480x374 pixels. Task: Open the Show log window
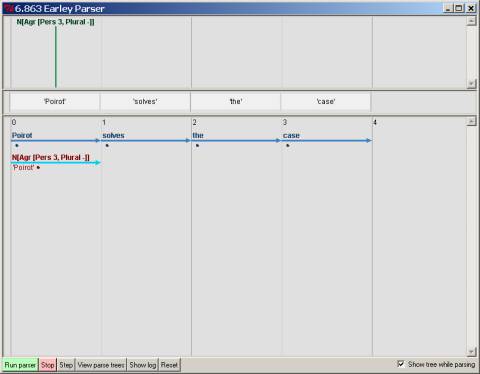tap(143, 365)
